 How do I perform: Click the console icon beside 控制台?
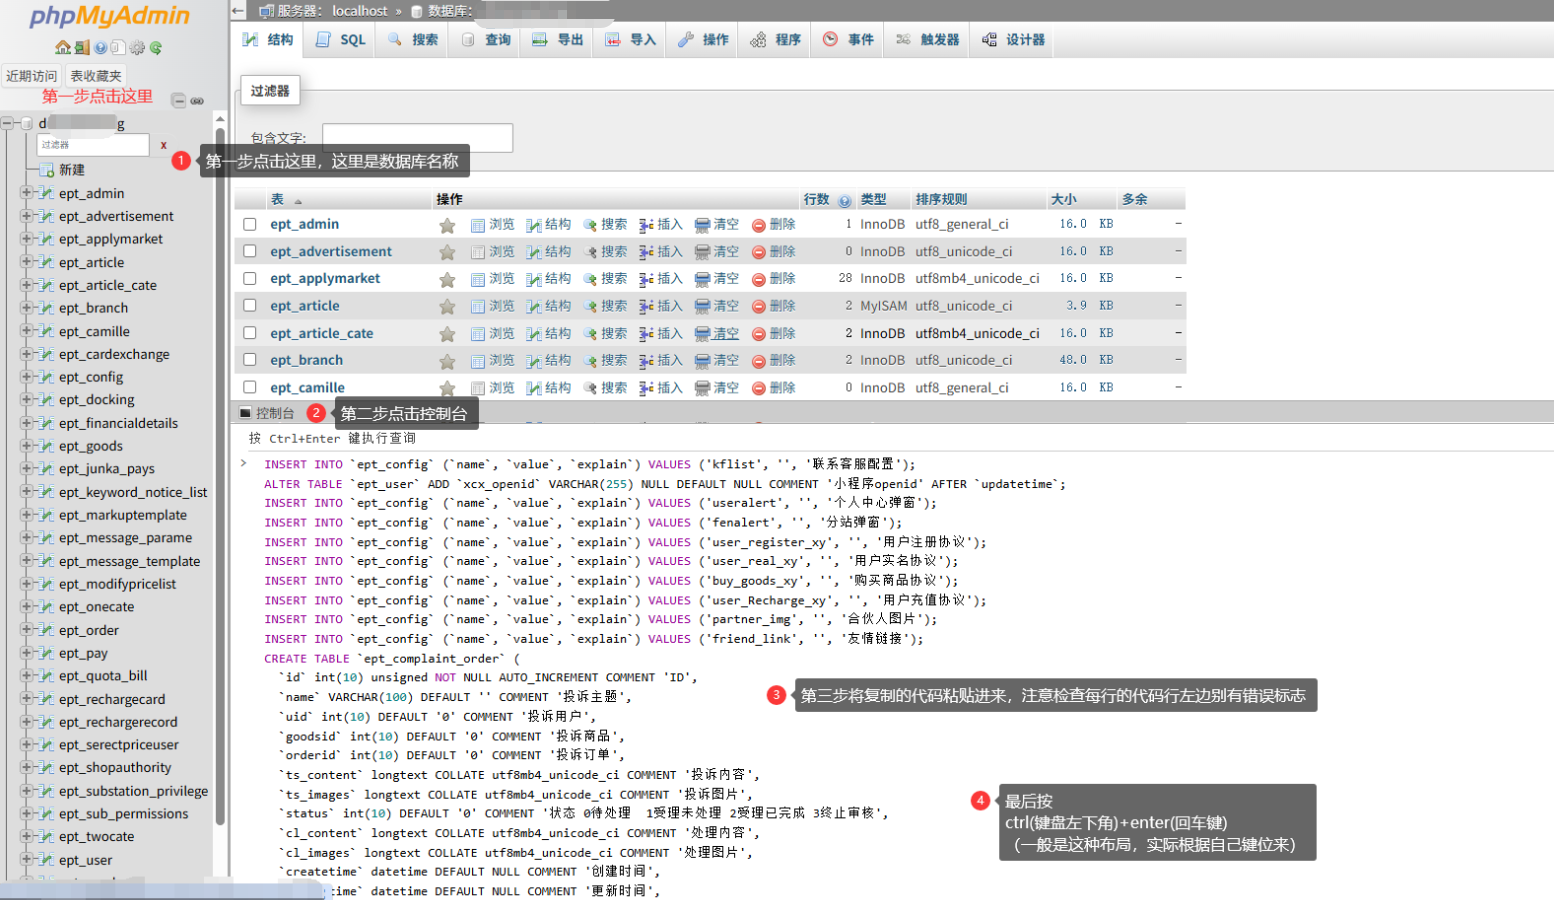coord(245,413)
